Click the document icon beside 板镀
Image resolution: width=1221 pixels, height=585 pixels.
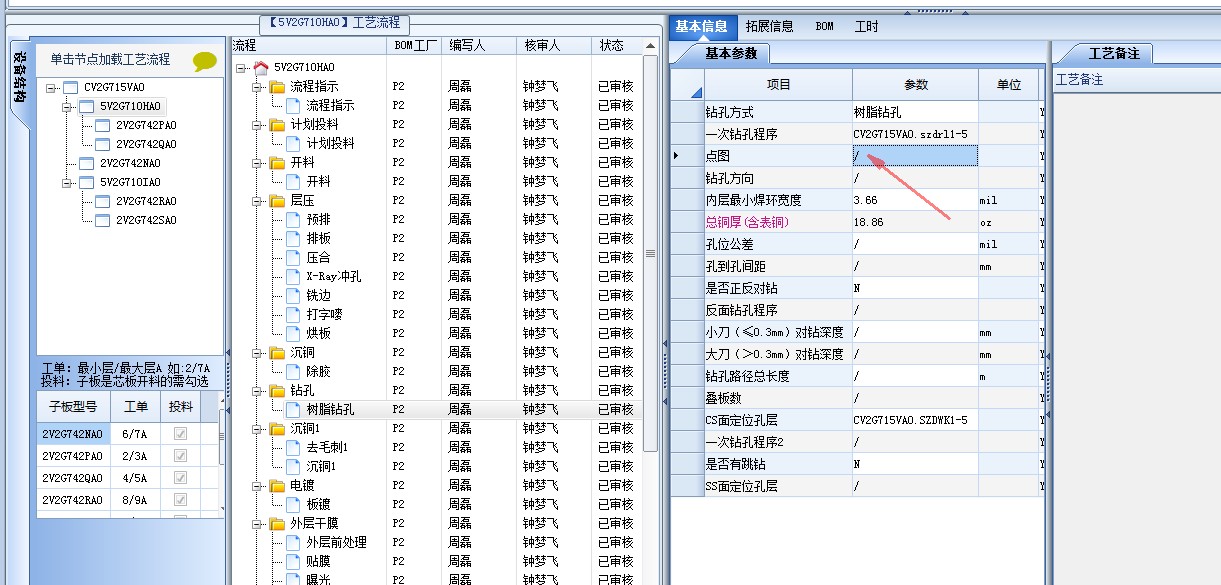[293, 504]
